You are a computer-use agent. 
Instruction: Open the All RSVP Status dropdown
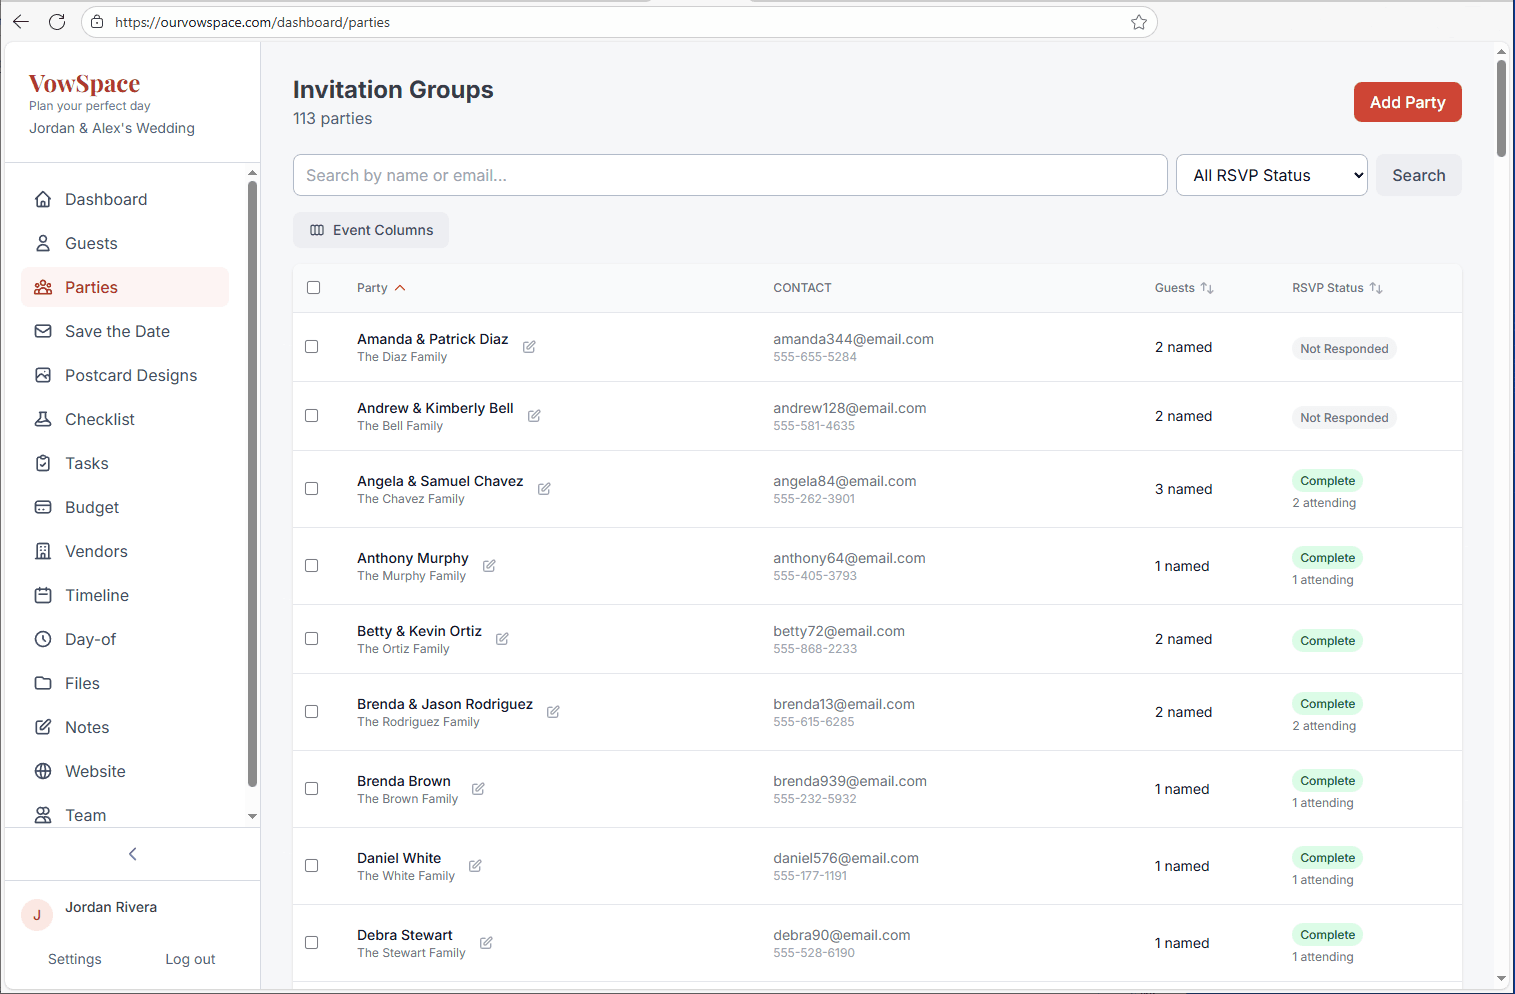[1271, 175]
